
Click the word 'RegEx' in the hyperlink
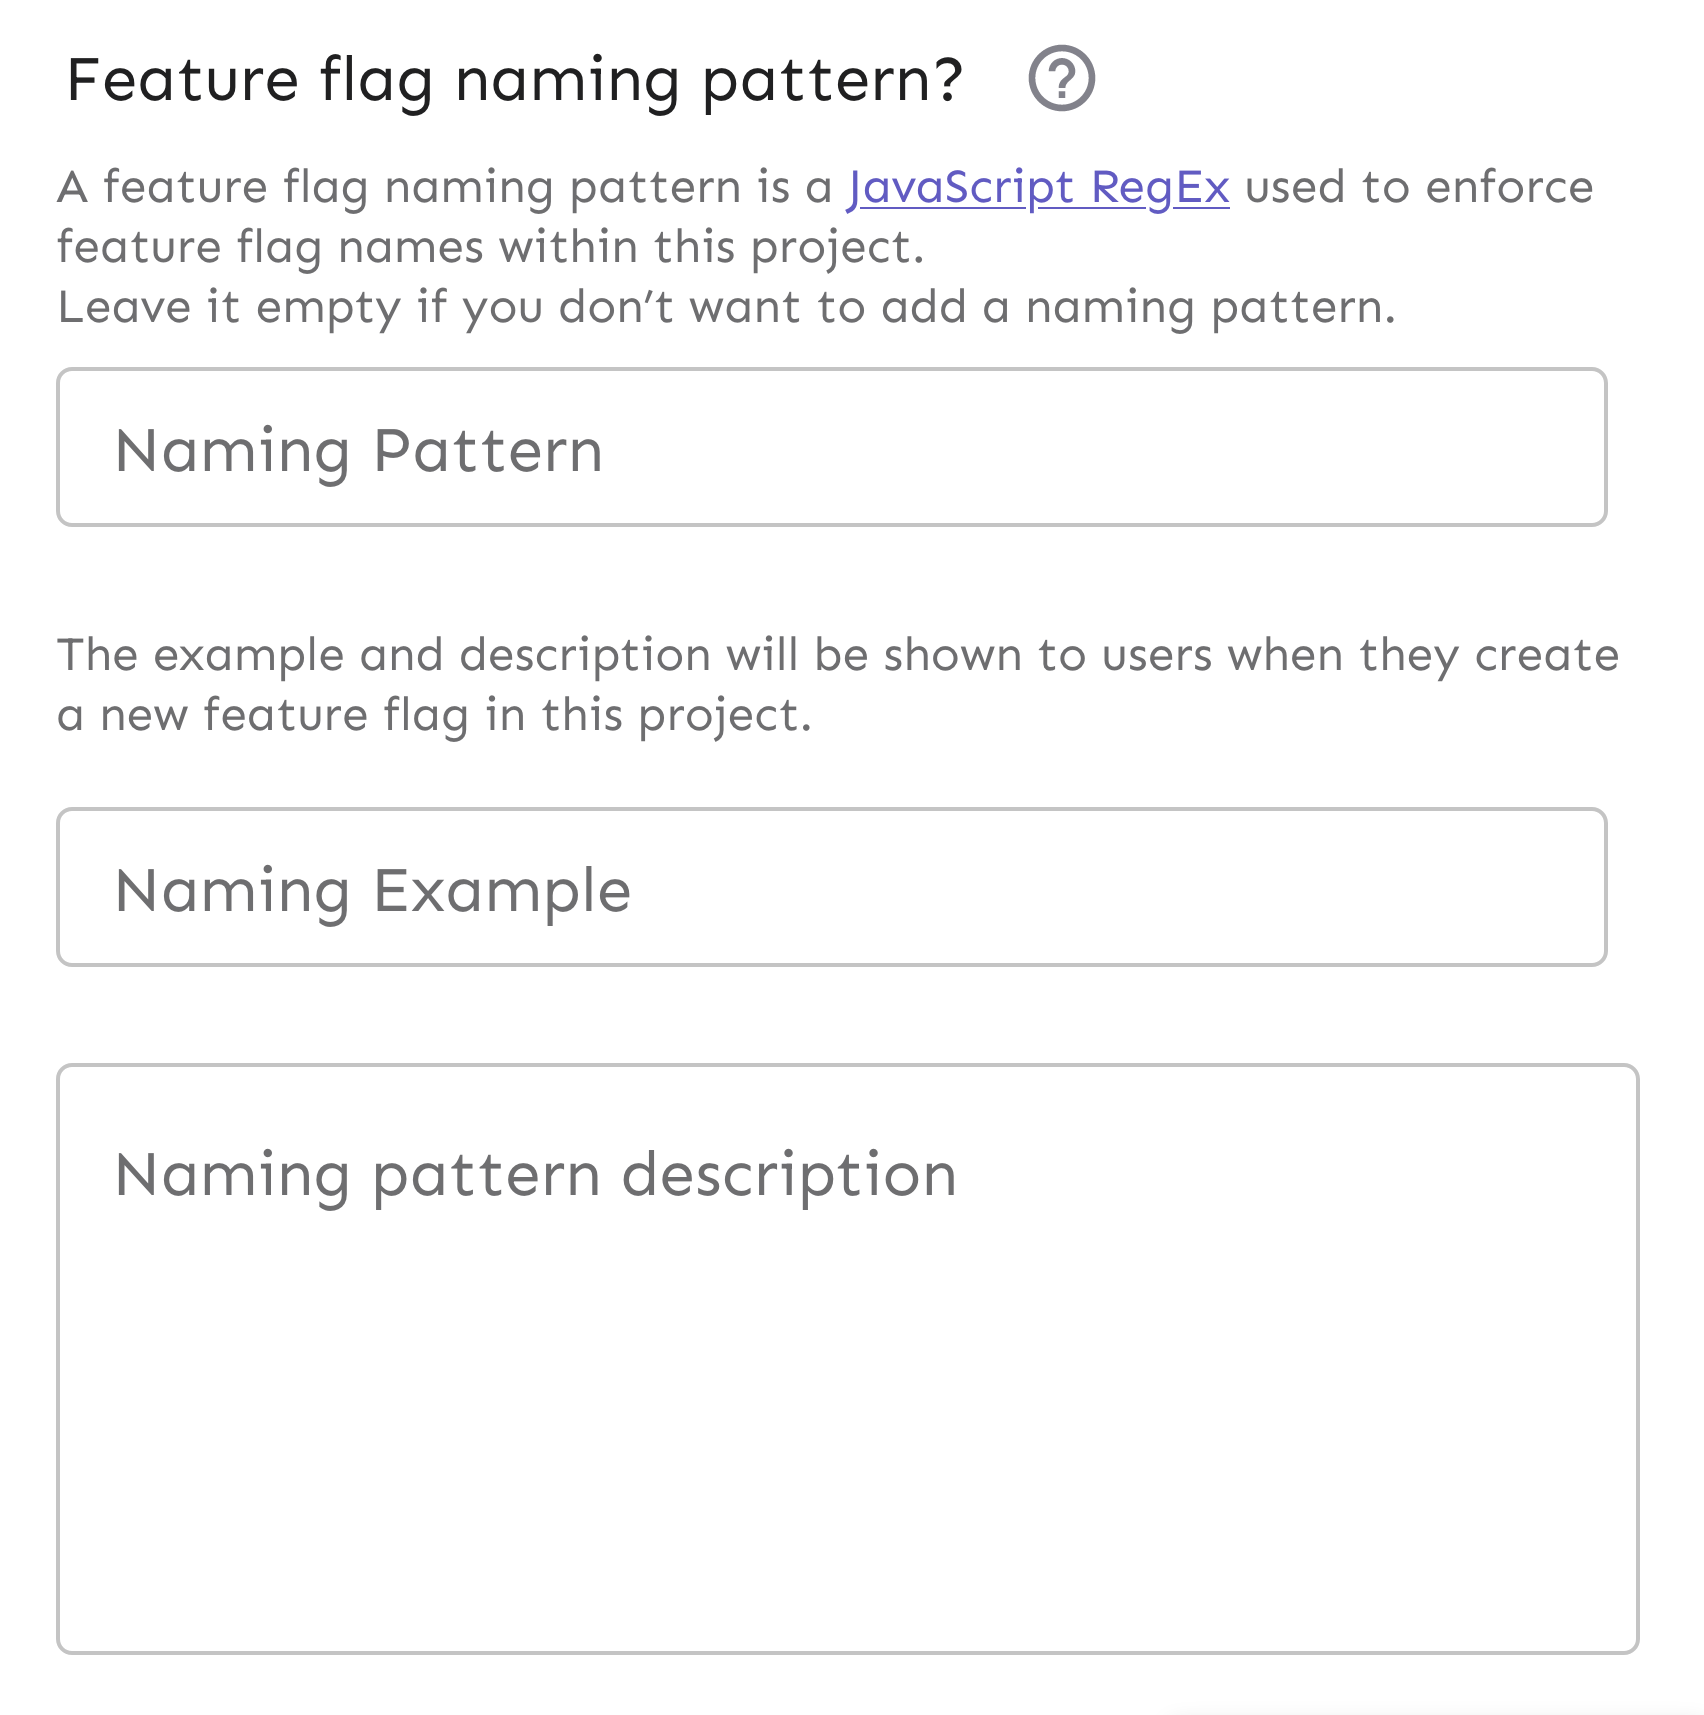pyautogui.click(x=1160, y=187)
